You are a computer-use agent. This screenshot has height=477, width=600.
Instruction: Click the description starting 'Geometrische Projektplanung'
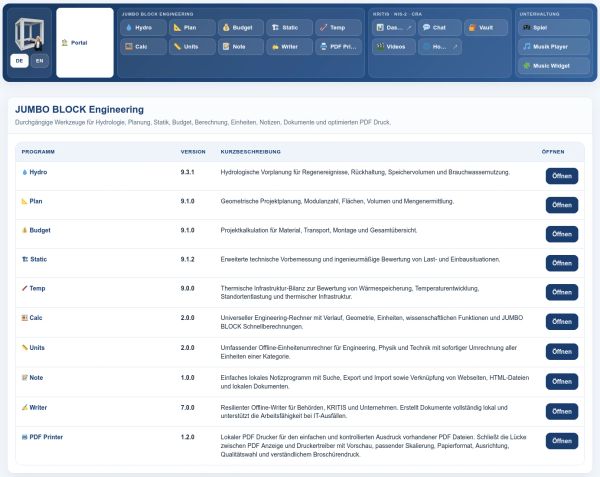[337, 201]
